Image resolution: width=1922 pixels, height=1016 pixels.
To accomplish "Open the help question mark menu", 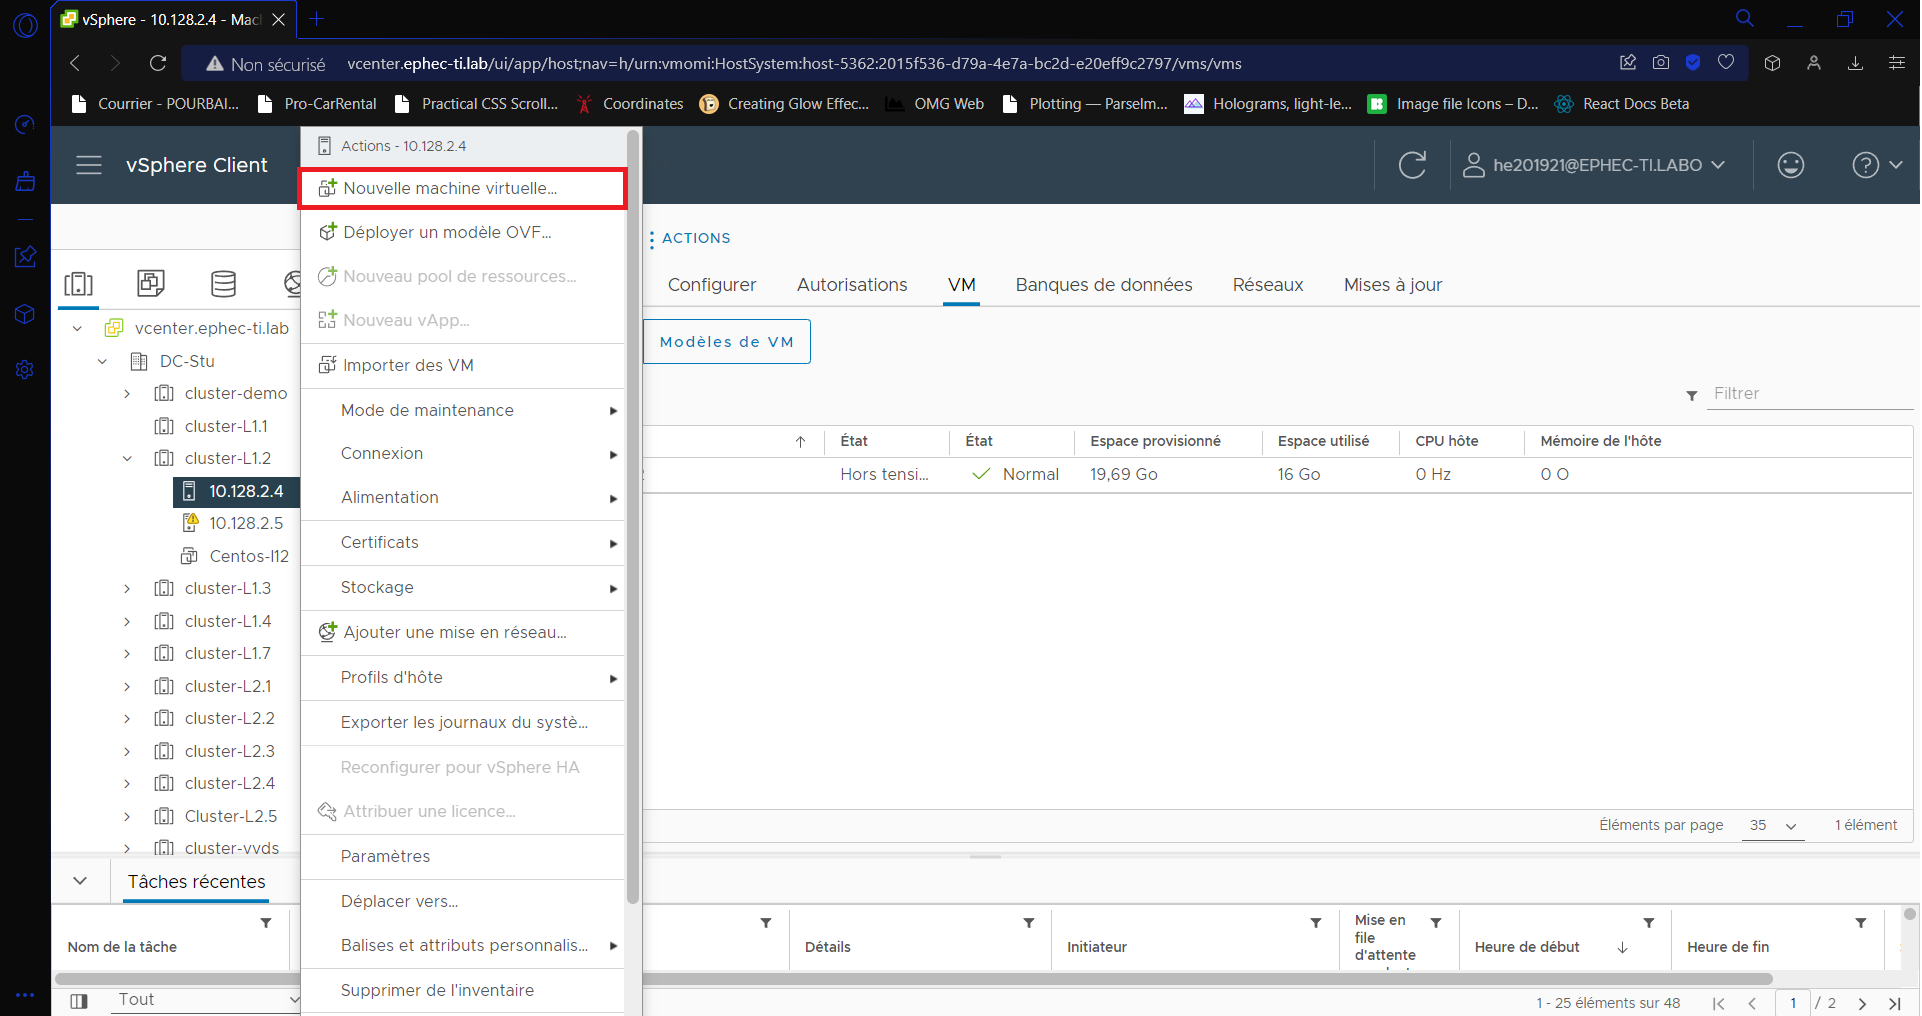I will (1876, 165).
